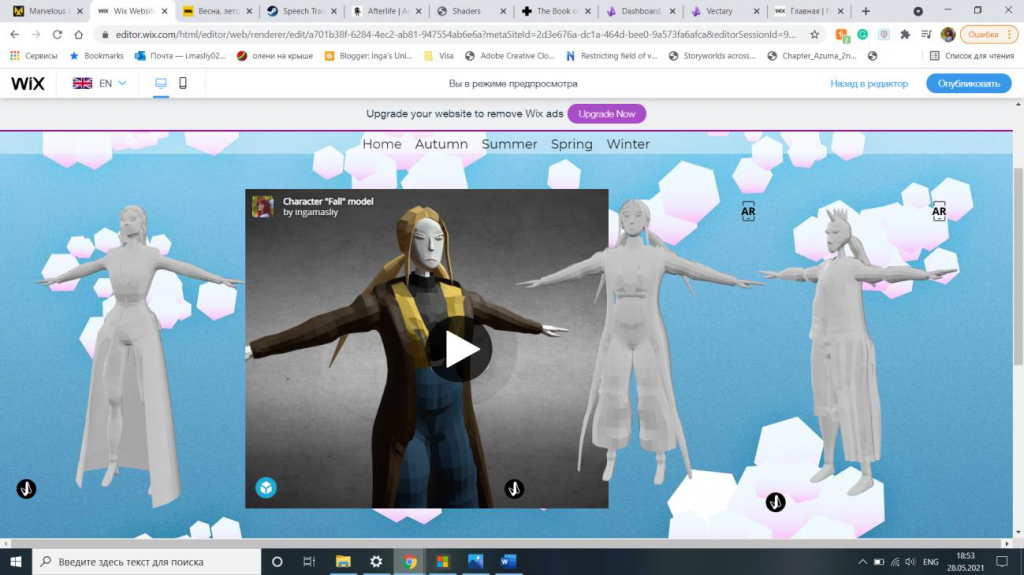
Task: Switch to desktop preview icon
Action: point(160,83)
